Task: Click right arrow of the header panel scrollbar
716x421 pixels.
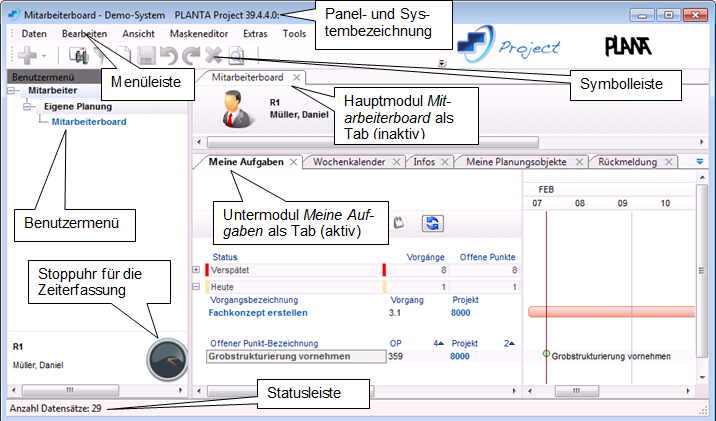Action: (x=702, y=142)
